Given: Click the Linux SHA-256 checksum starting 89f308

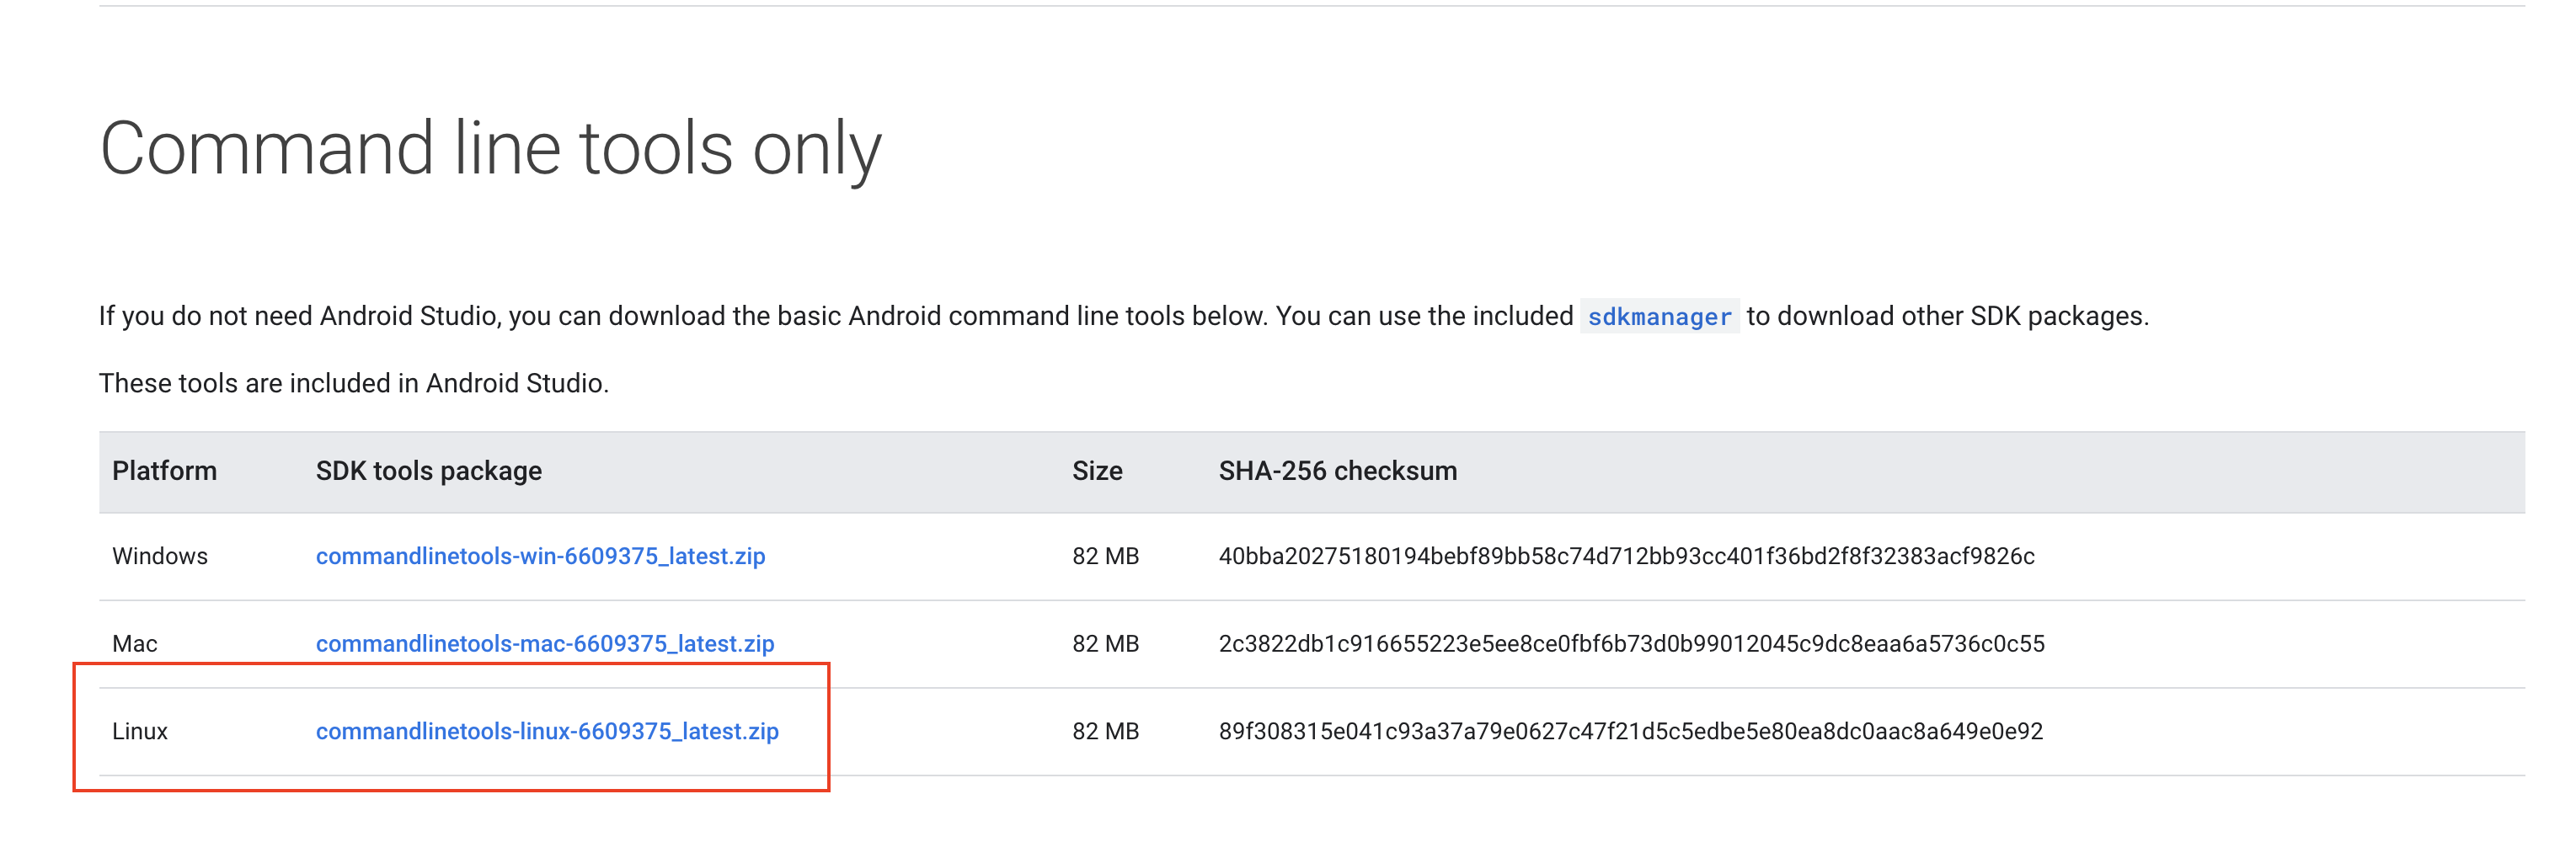Looking at the screenshot, I should [x=1629, y=732].
